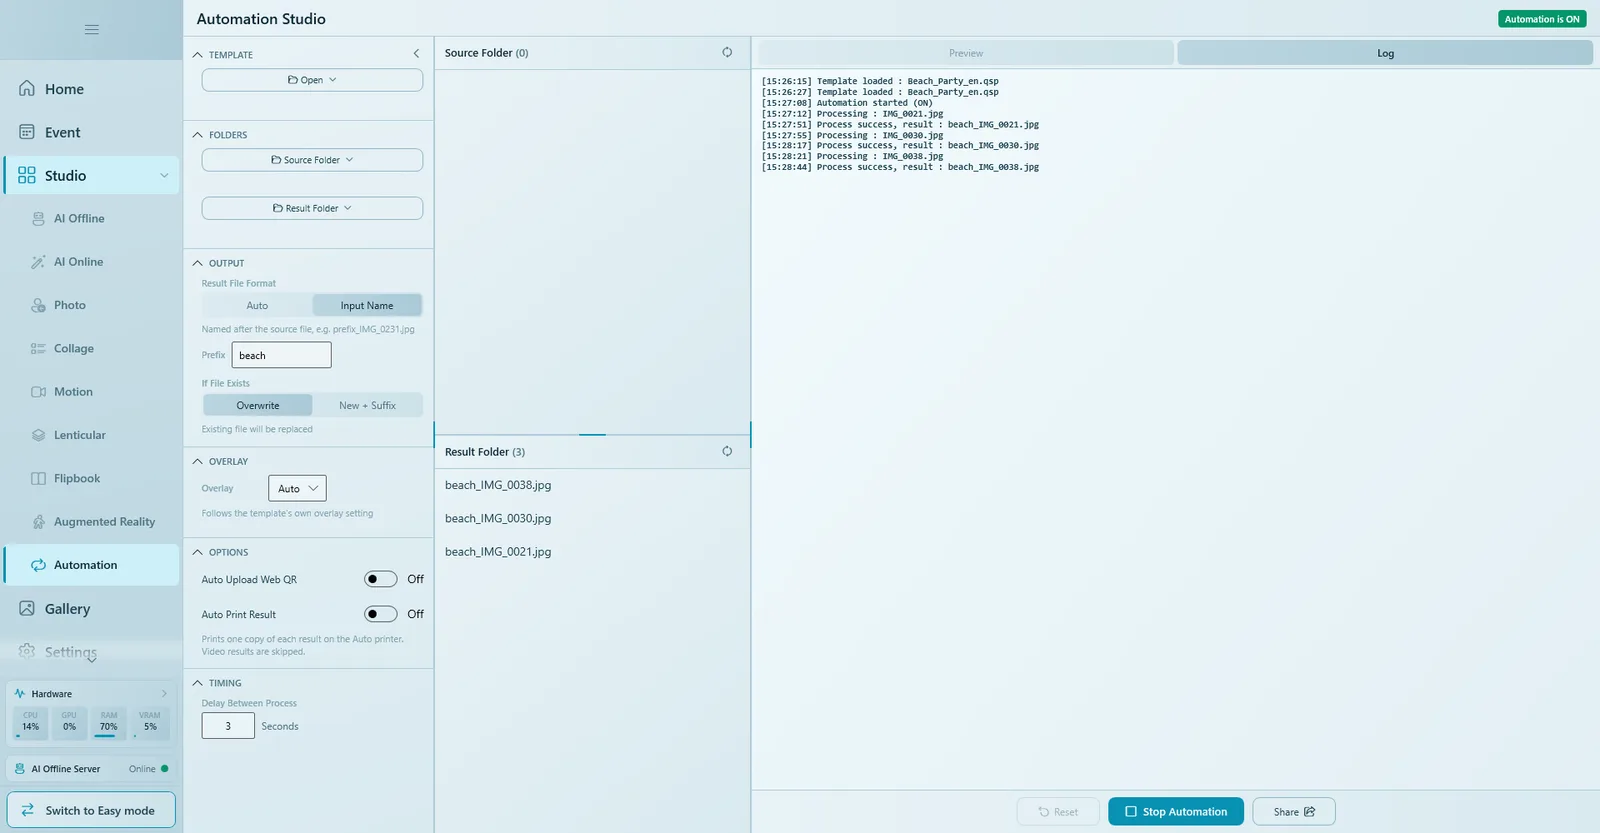Open the template Open dropdown
Viewport: 1600px width, 833px height.
312,80
